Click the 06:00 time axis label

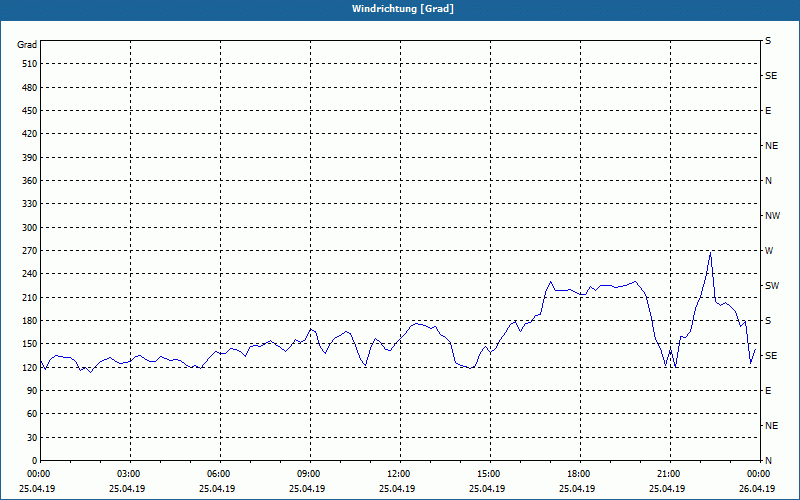point(219,474)
